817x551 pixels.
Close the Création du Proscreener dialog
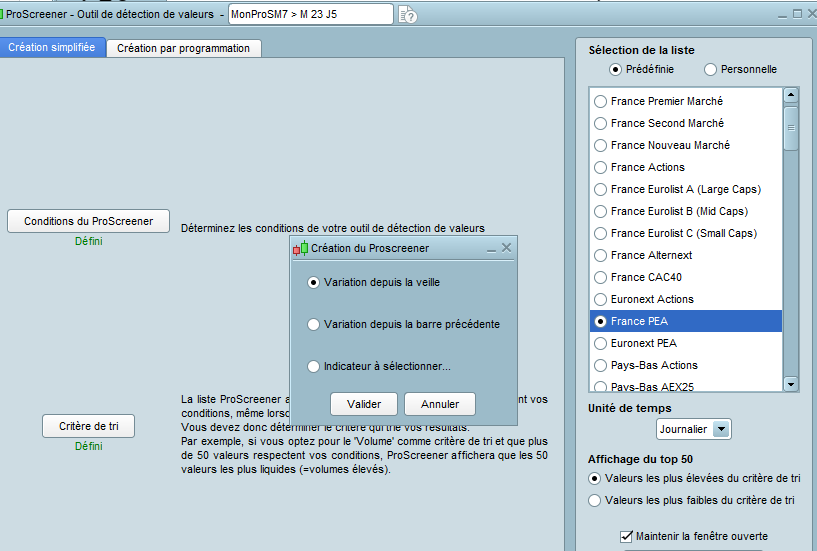pyautogui.click(x=506, y=248)
